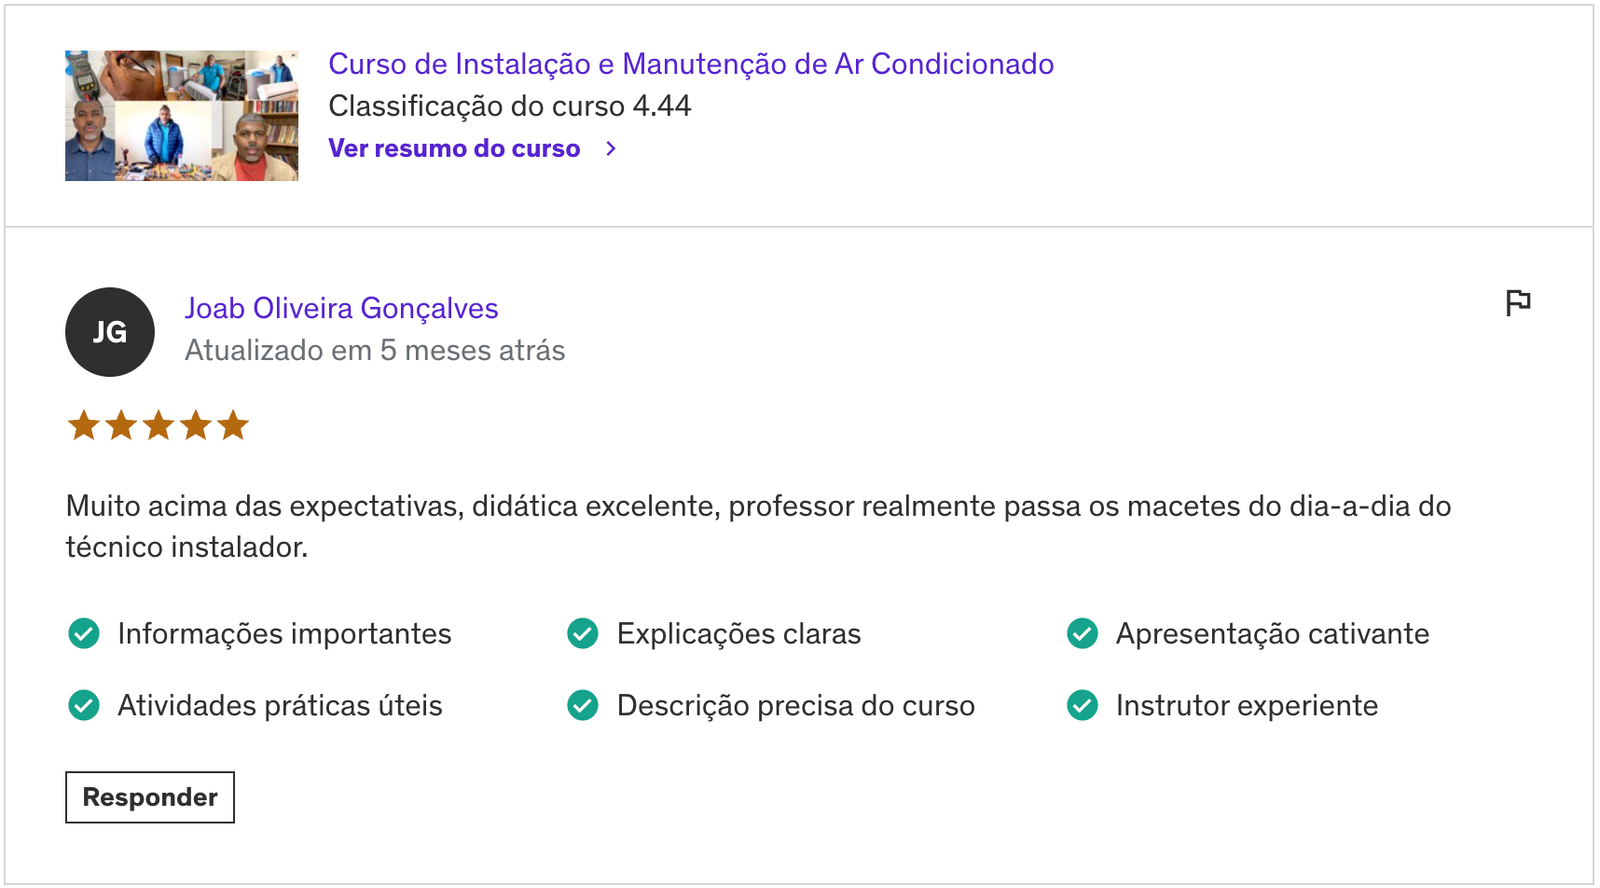Click the checkmark beside Instrutor experiente
This screenshot has height=888, width=1600.
click(x=1082, y=705)
